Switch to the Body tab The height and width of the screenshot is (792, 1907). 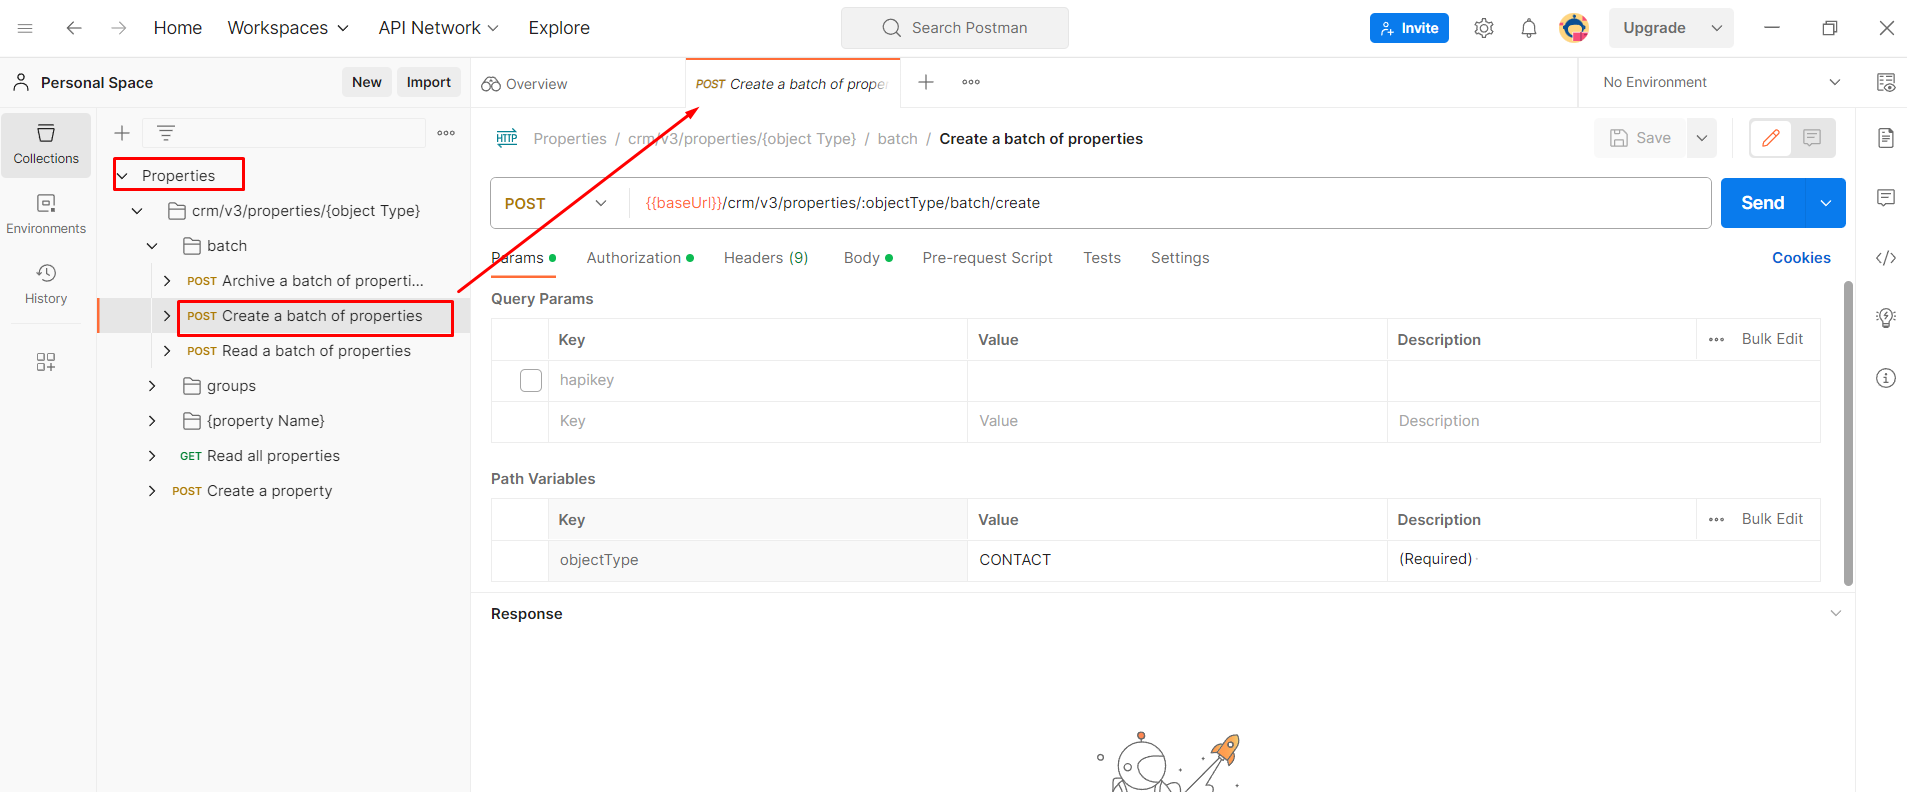pos(868,258)
